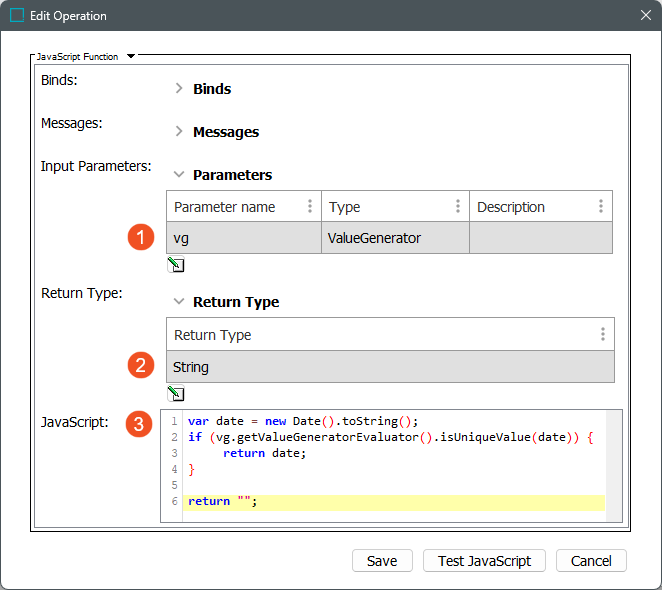Viewport: 662px width, 590px height.
Task: Select the ValueGenerator type cell
Action: click(x=394, y=238)
